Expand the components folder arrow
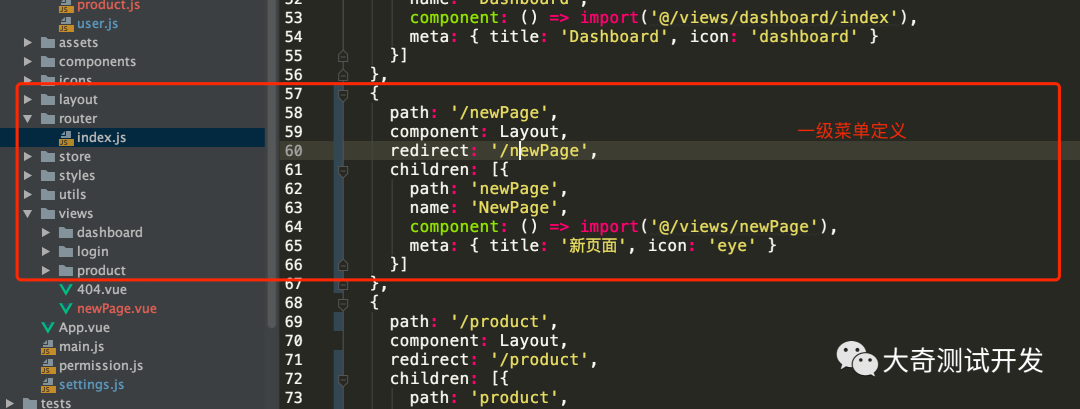 [28, 61]
